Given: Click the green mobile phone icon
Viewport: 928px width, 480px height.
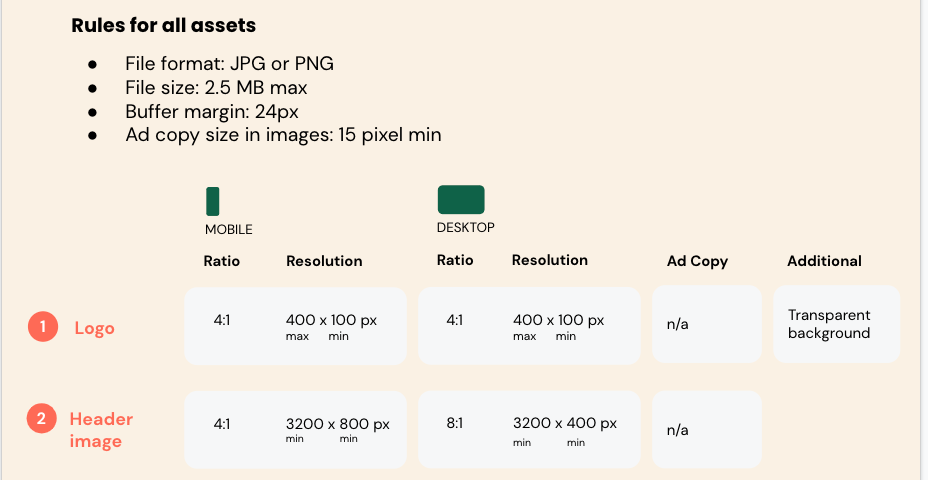Looking at the screenshot, I should pyautogui.click(x=212, y=201).
